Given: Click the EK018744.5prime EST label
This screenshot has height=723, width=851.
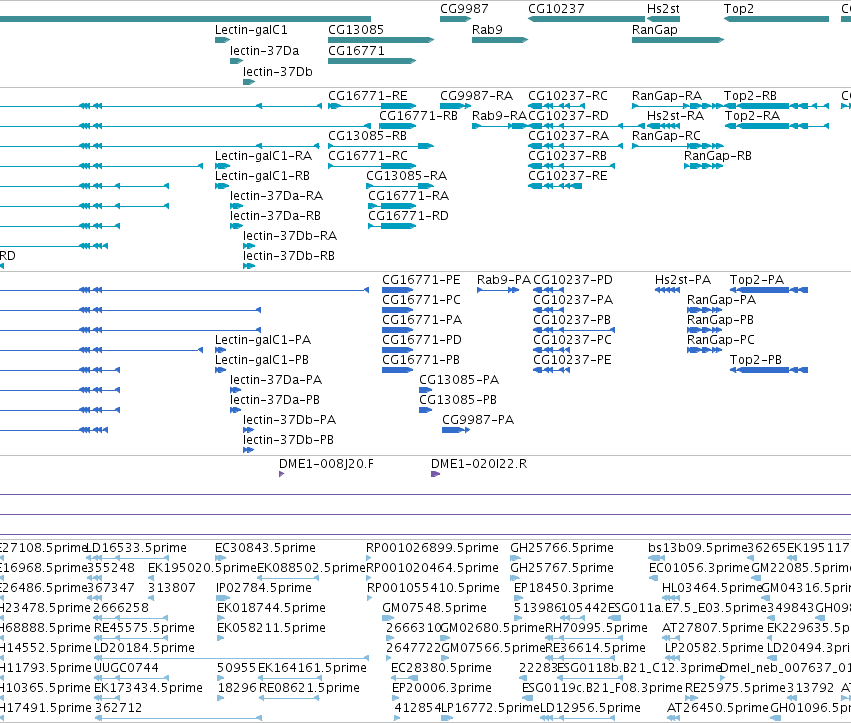Looking at the screenshot, I should point(271,608).
